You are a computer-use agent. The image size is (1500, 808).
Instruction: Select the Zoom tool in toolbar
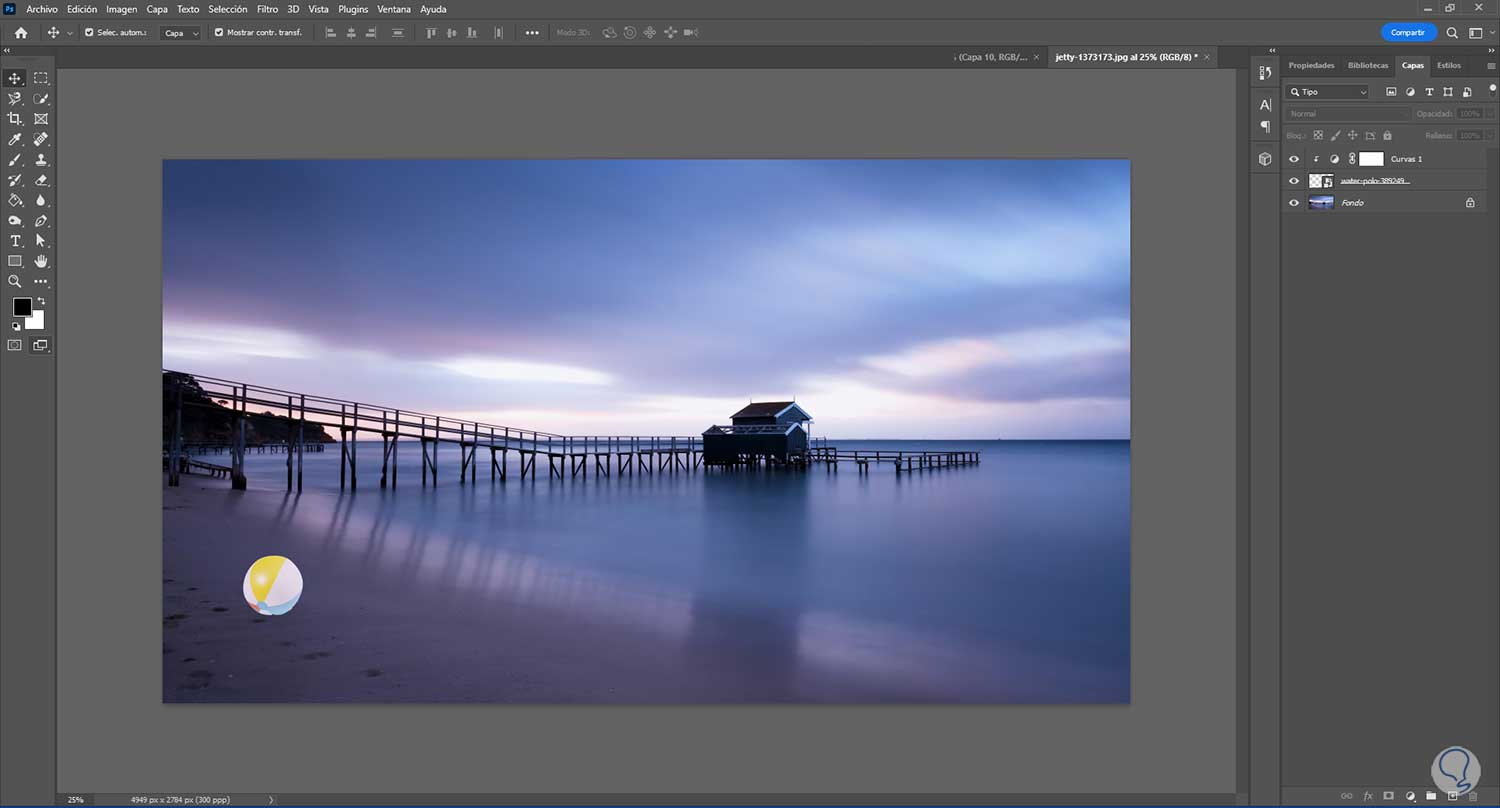15,282
